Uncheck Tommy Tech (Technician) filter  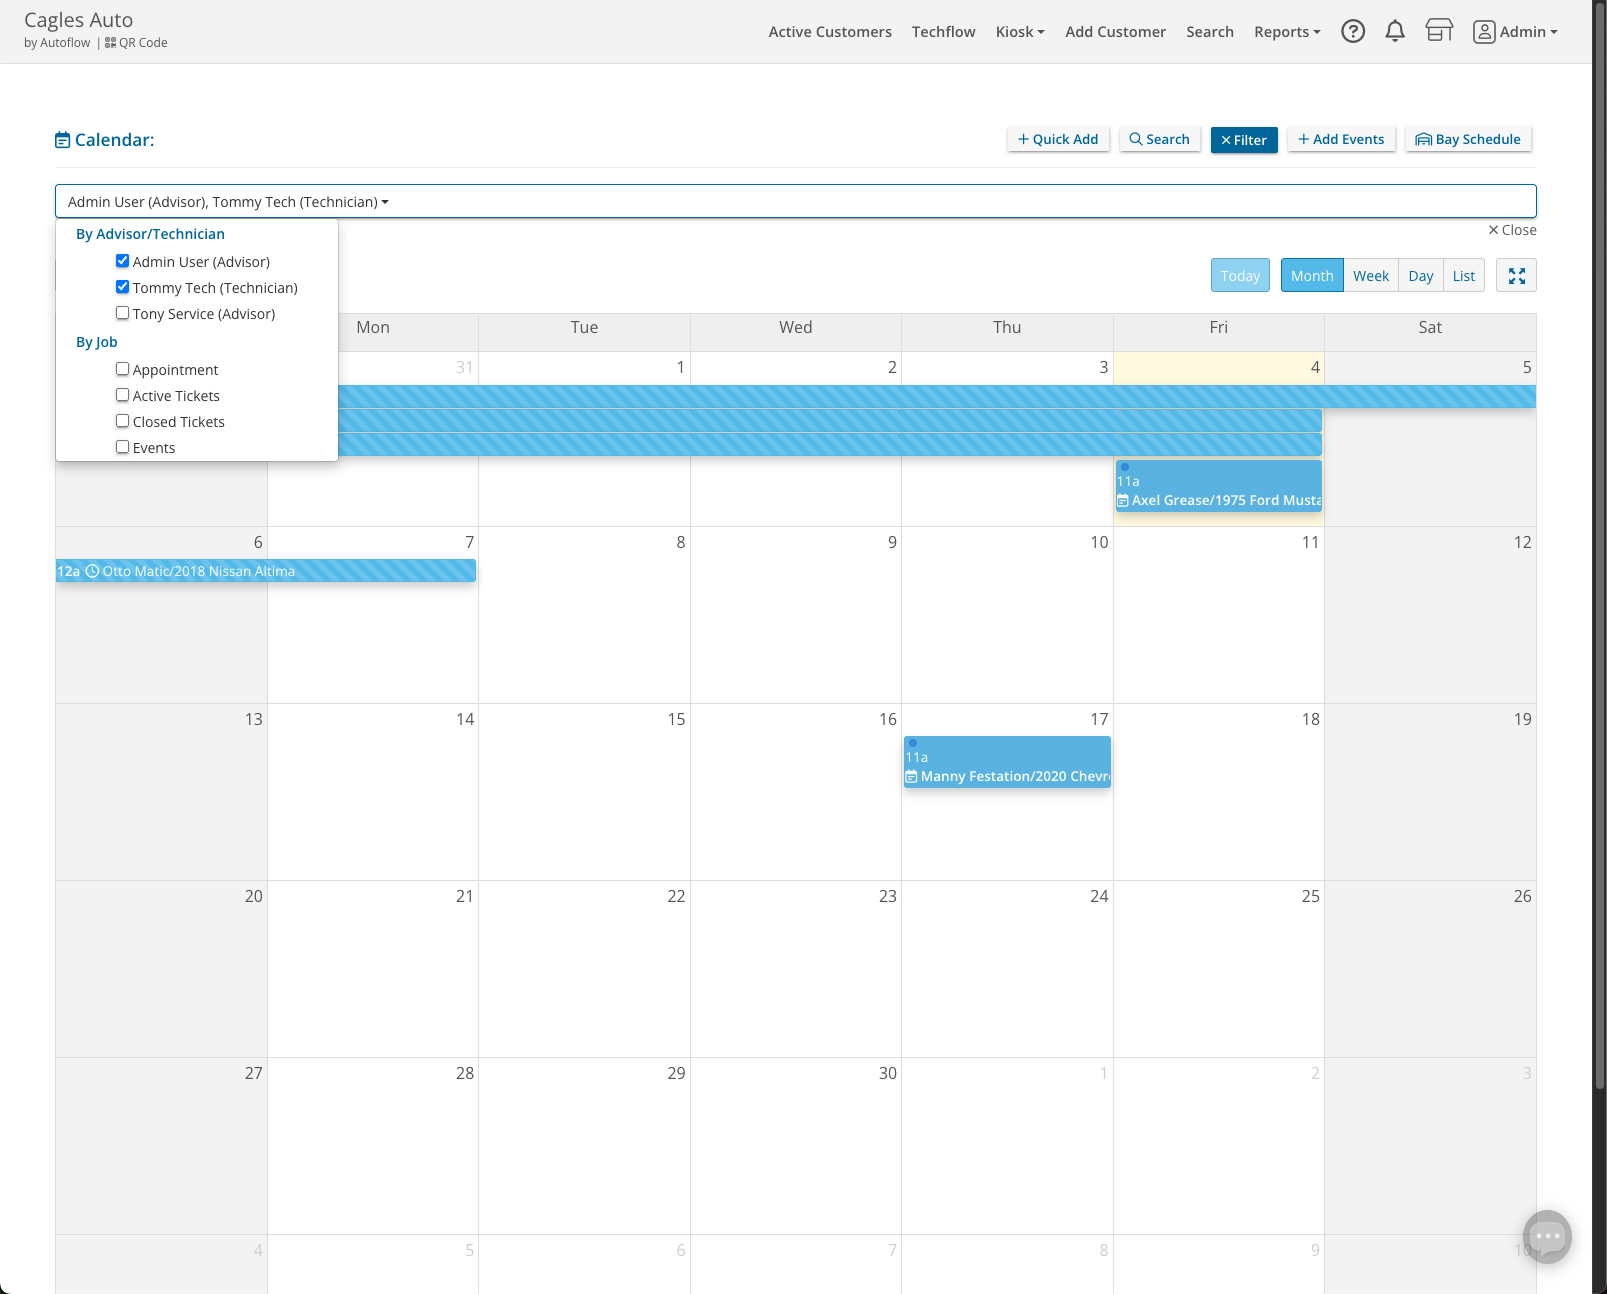tap(122, 287)
